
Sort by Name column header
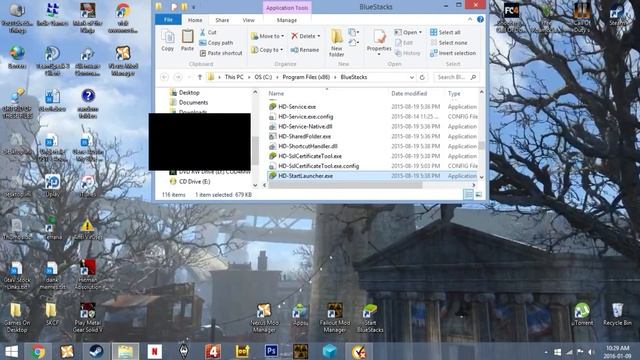276,93
